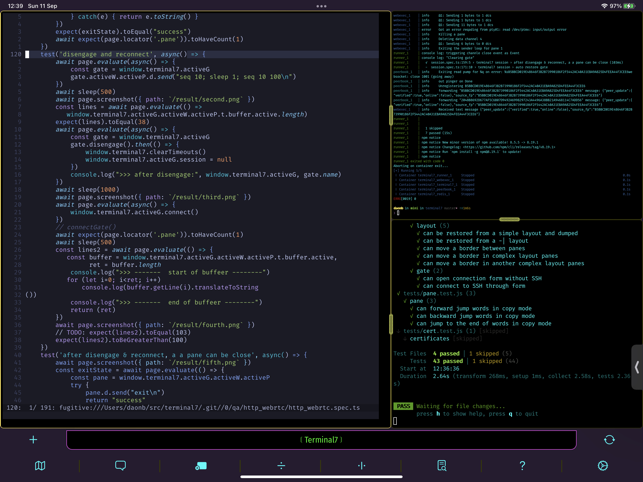
Task: Click the vertical split pane icon
Action: (x=361, y=466)
